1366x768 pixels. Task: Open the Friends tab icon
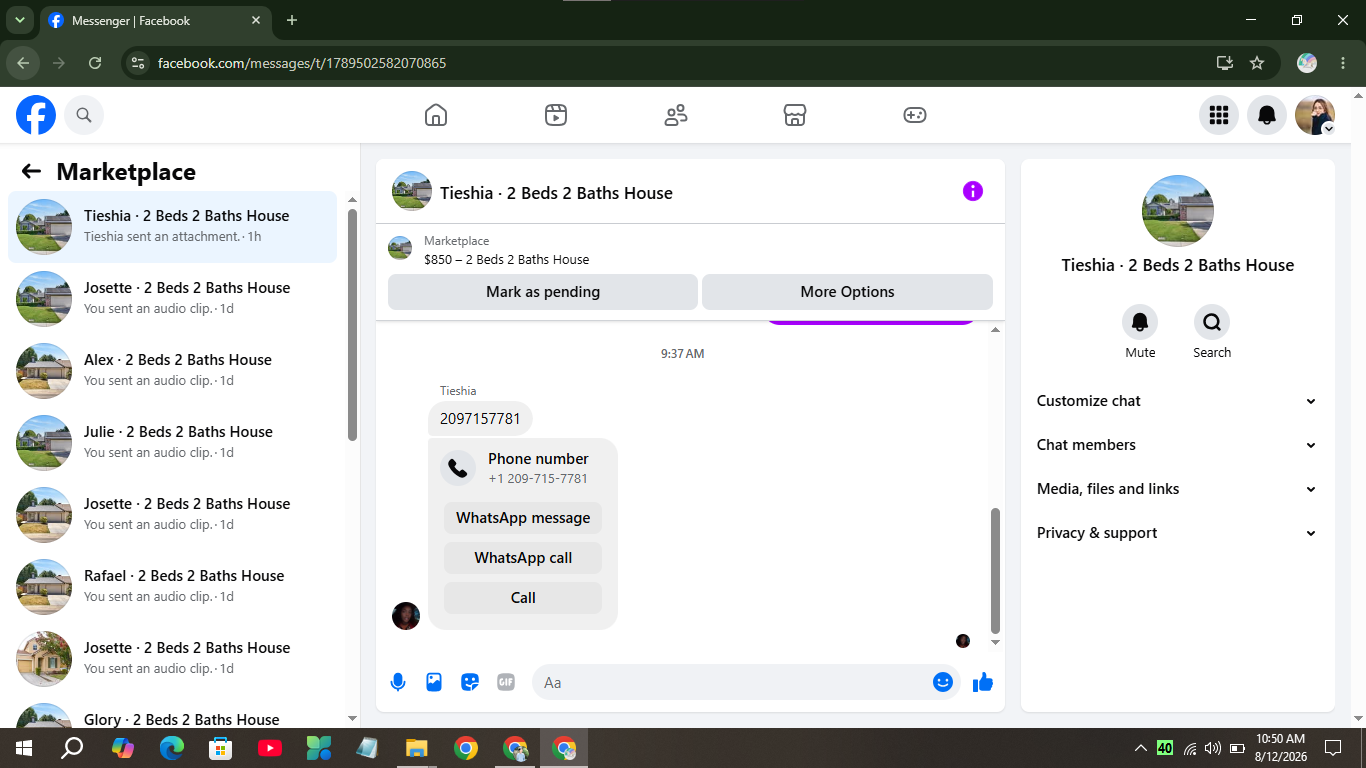pyautogui.click(x=676, y=115)
